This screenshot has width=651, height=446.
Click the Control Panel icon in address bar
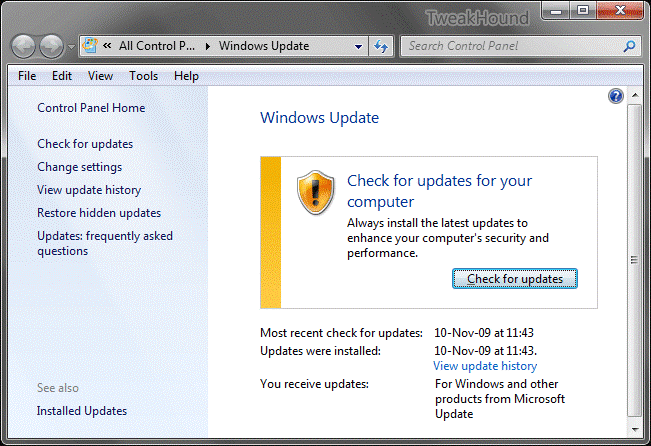pos(90,45)
